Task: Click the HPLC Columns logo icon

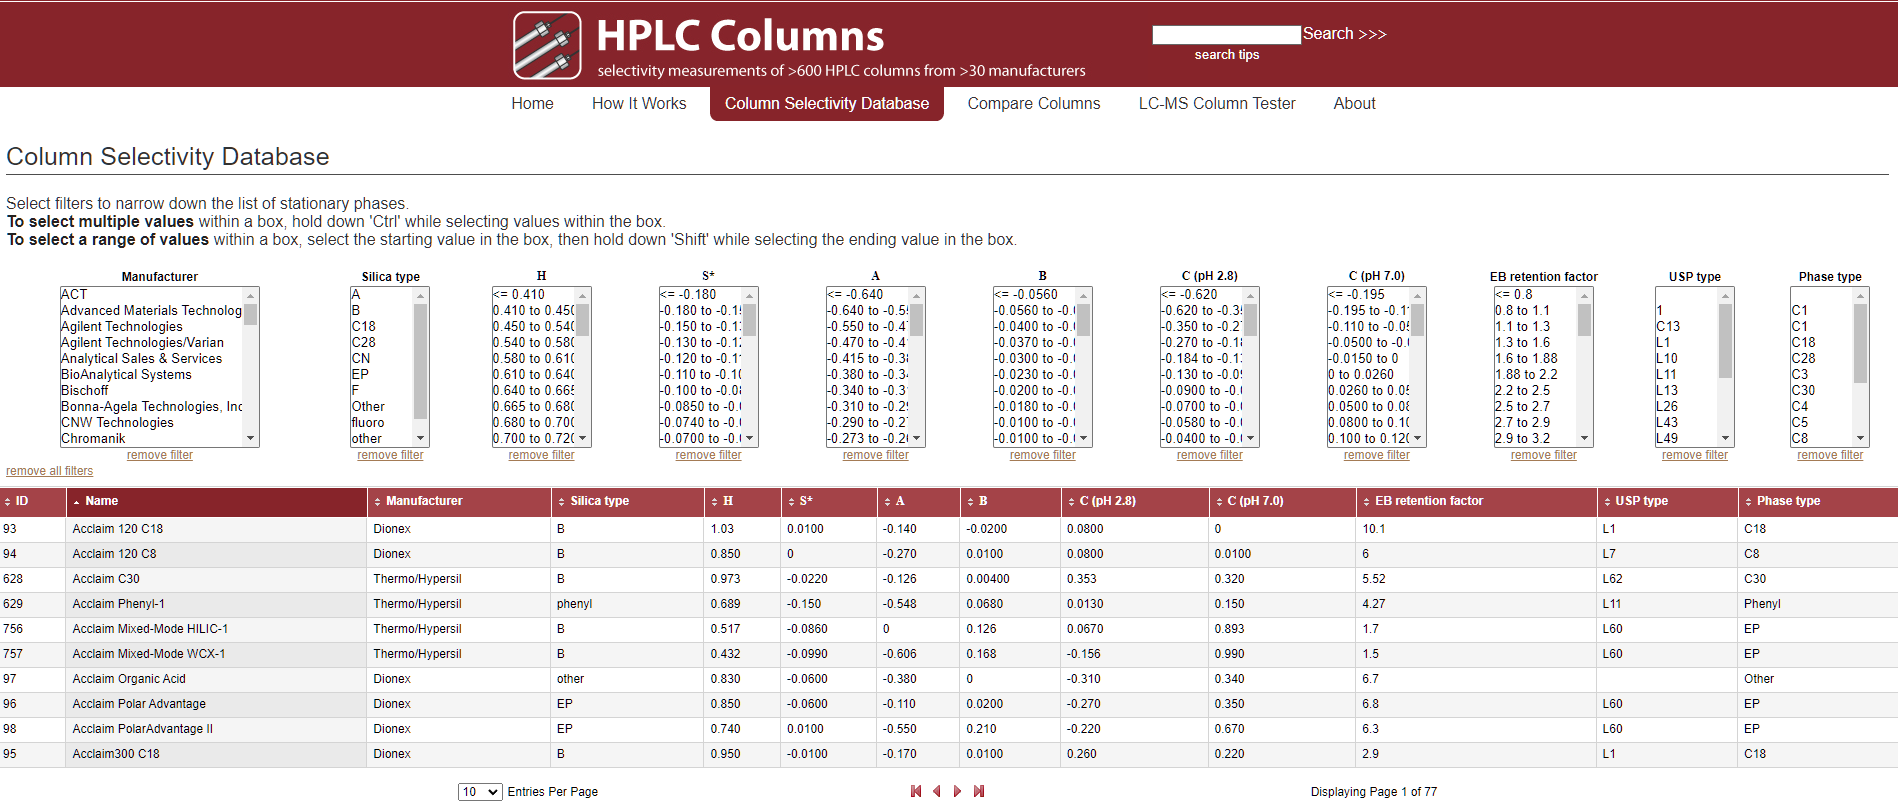Action: coord(547,45)
